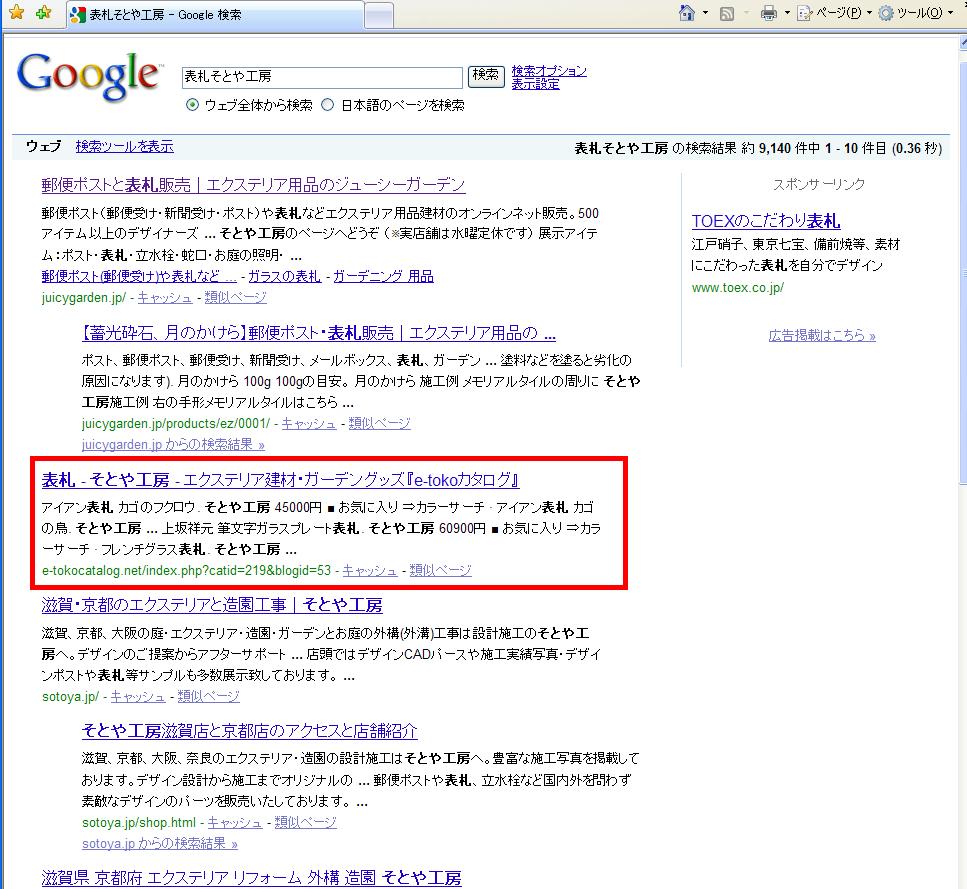The height and width of the screenshot is (889, 967).
Task: Click the Home icon in toolbar
Action: [x=687, y=14]
